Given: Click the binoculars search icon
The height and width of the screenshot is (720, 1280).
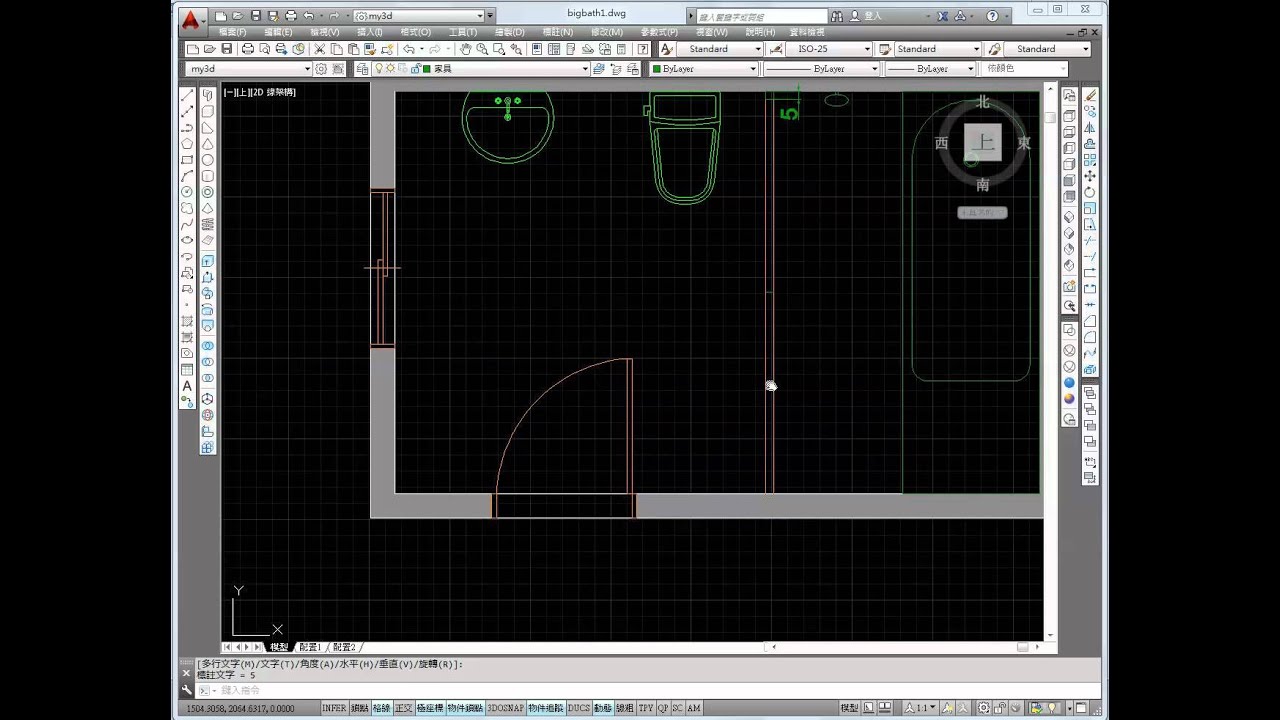Looking at the screenshot, I should [x=836, y=17].
